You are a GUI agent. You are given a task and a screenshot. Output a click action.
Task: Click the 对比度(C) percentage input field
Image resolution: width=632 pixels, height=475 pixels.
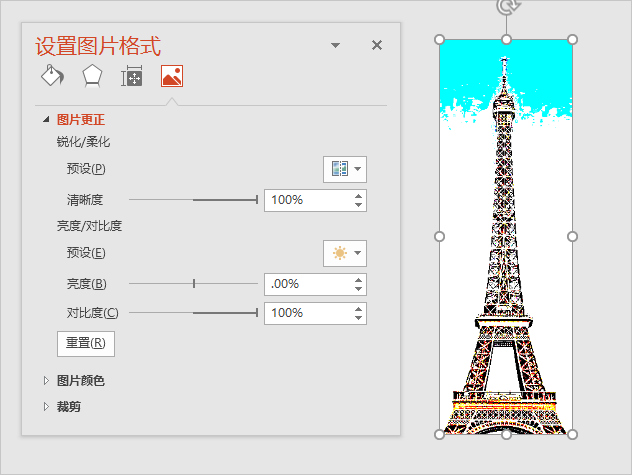(308, 313)
